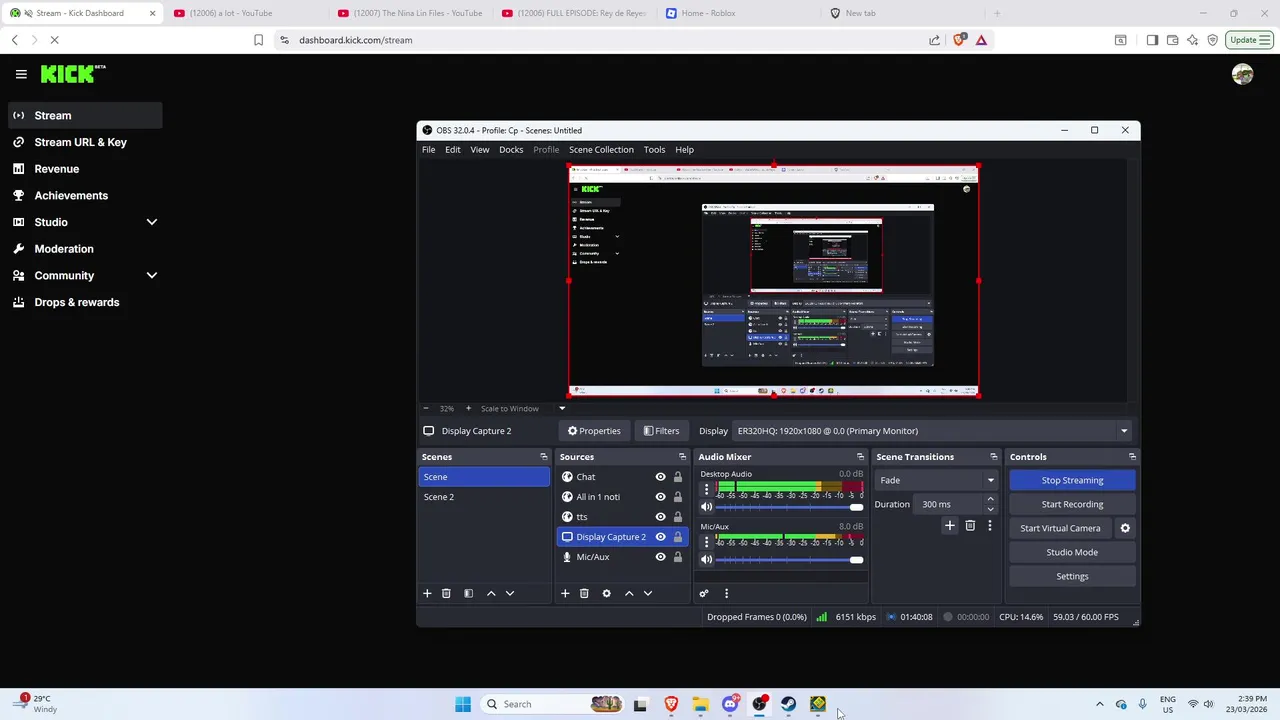Open Filters for Display Capture 2
The image size is (1280, 720).
(x=661, y=431)
